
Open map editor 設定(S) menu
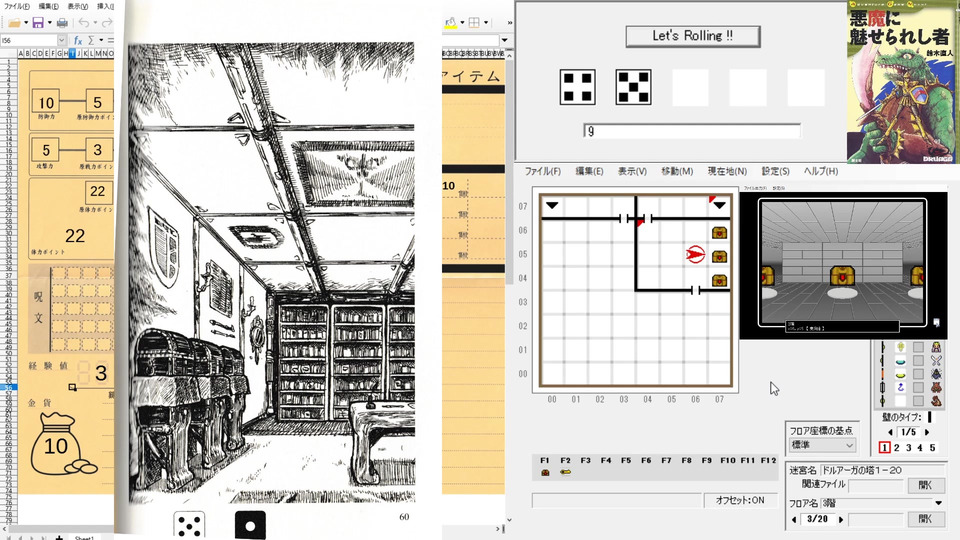point(775,171)
